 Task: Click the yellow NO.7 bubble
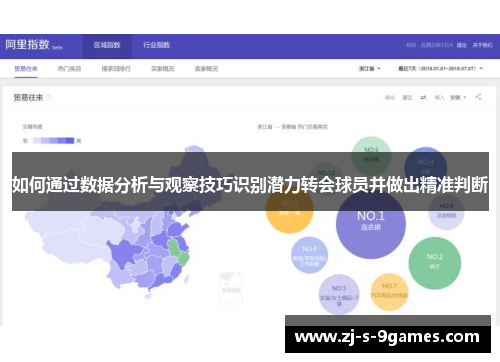[389, 292]
